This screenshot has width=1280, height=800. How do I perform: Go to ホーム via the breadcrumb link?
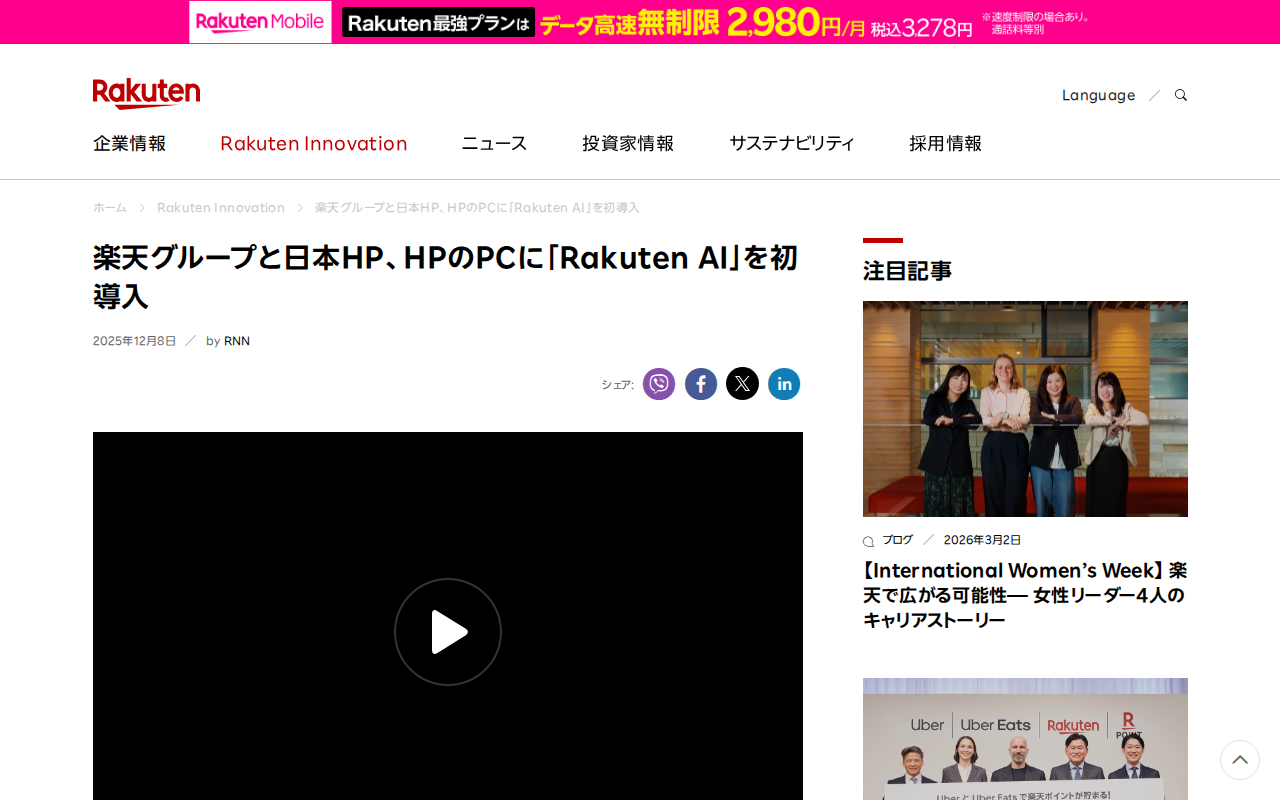[x=109, y=206]
